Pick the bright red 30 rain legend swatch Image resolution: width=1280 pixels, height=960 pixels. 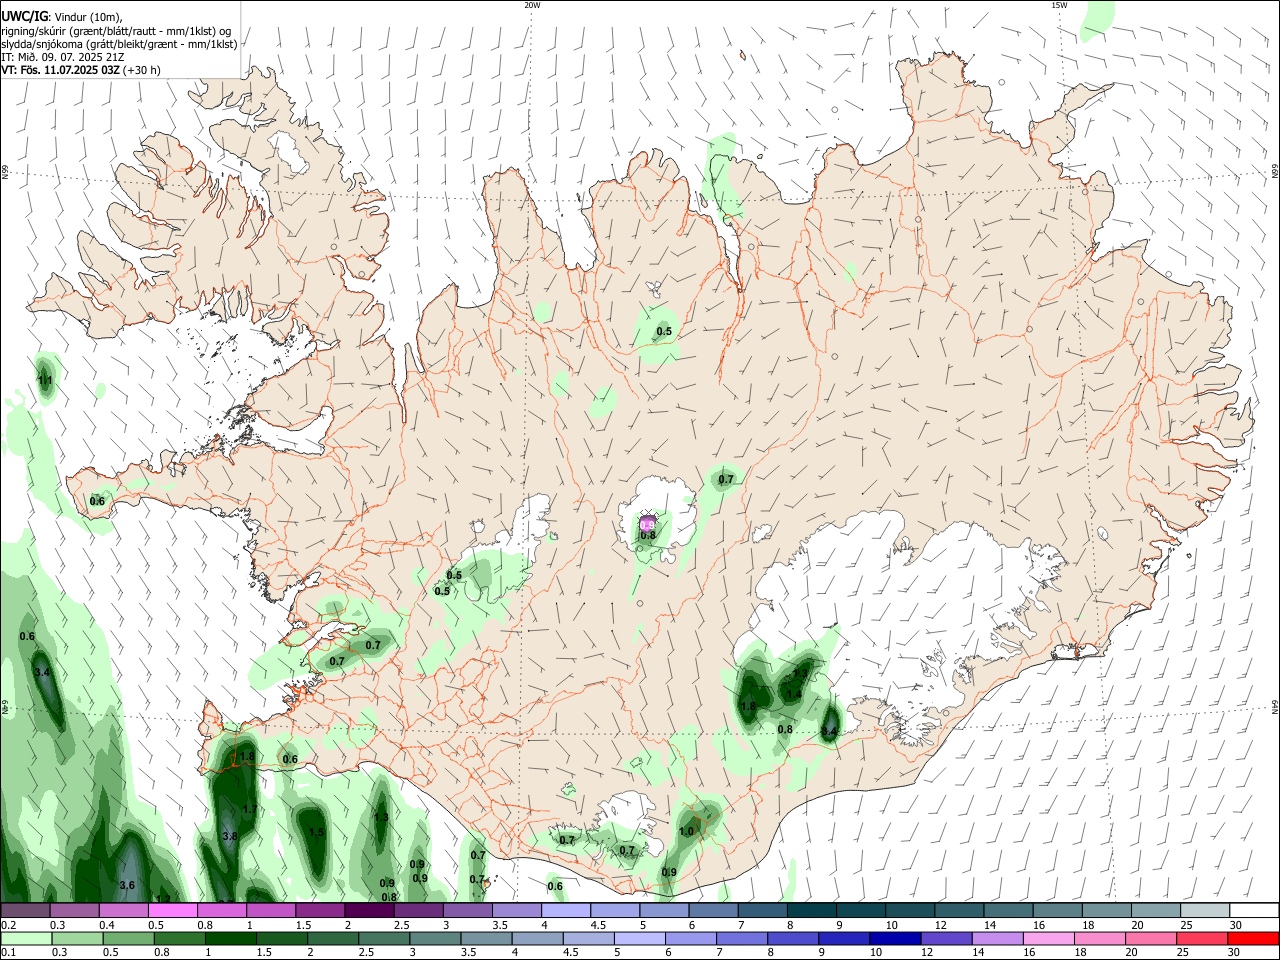(1253, 939)
